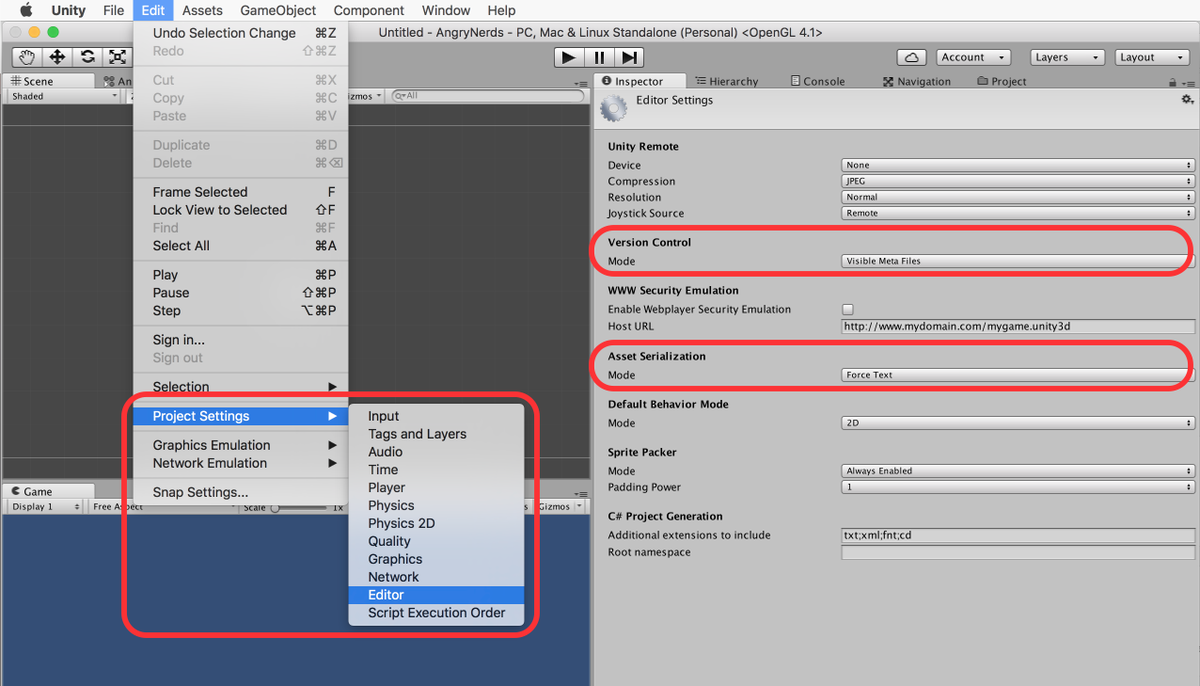This screenshot has height=686, width=1200.
Task: Open Version Control Mode dropdown
Action: pos(1018,261)
